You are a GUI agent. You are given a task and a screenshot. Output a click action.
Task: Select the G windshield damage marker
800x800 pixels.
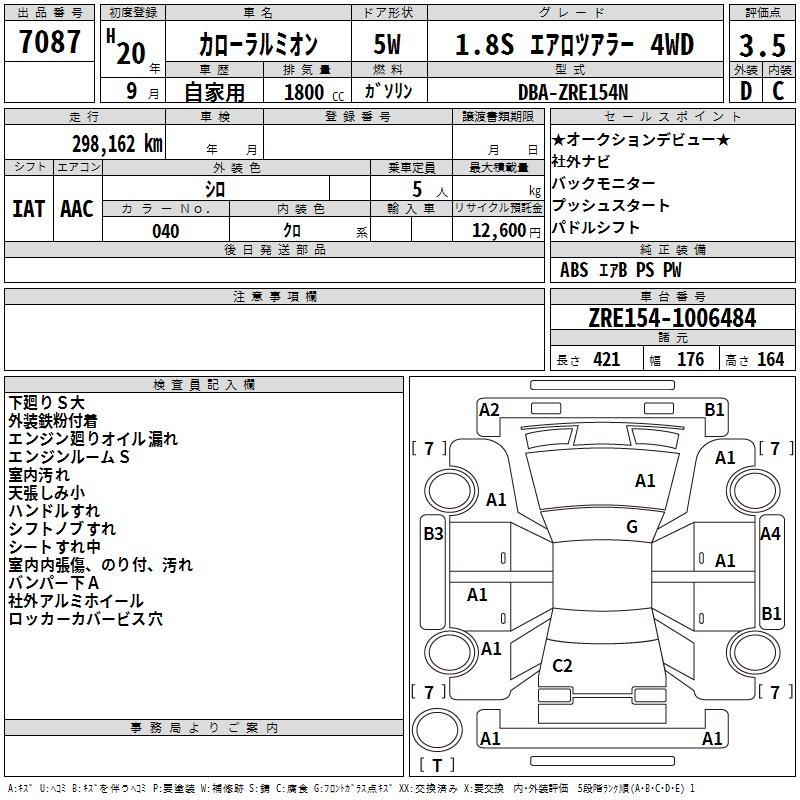(x=632, y=527)
